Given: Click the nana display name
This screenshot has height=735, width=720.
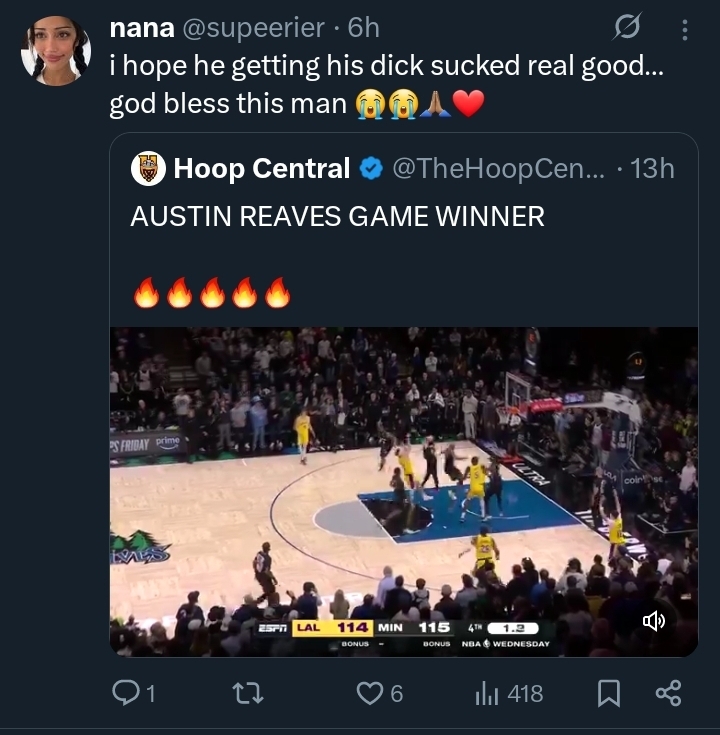Looking at the screenshot, I should [141, 29].
